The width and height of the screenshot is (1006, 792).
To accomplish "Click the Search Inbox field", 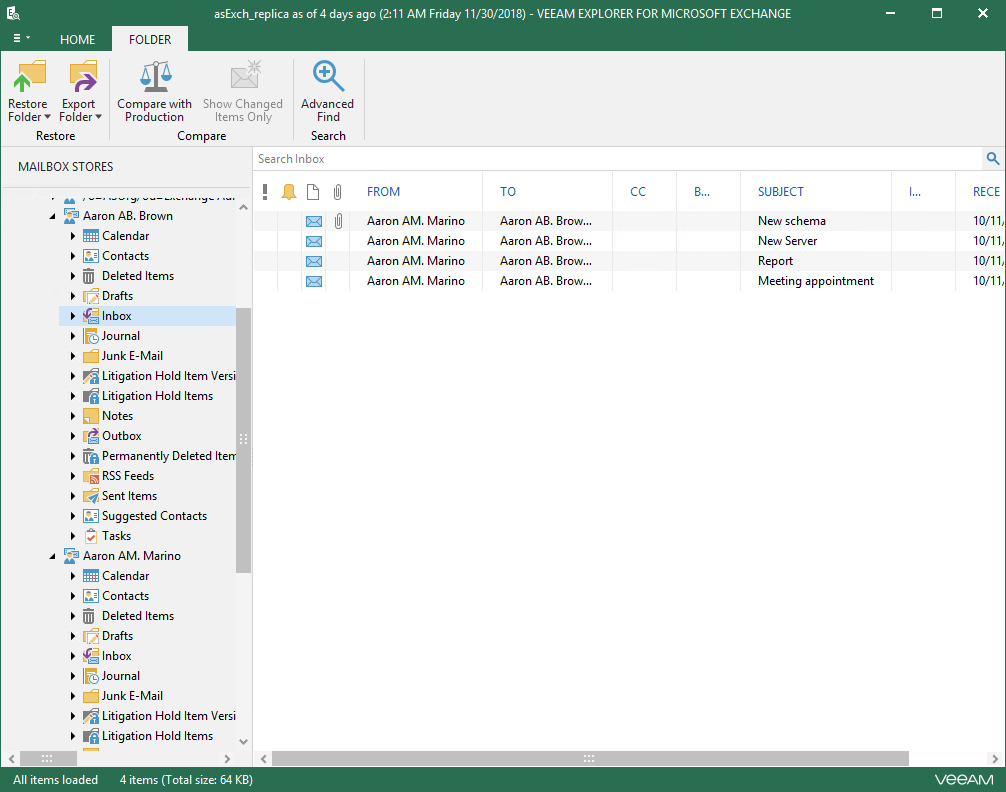I will point(618,159).
